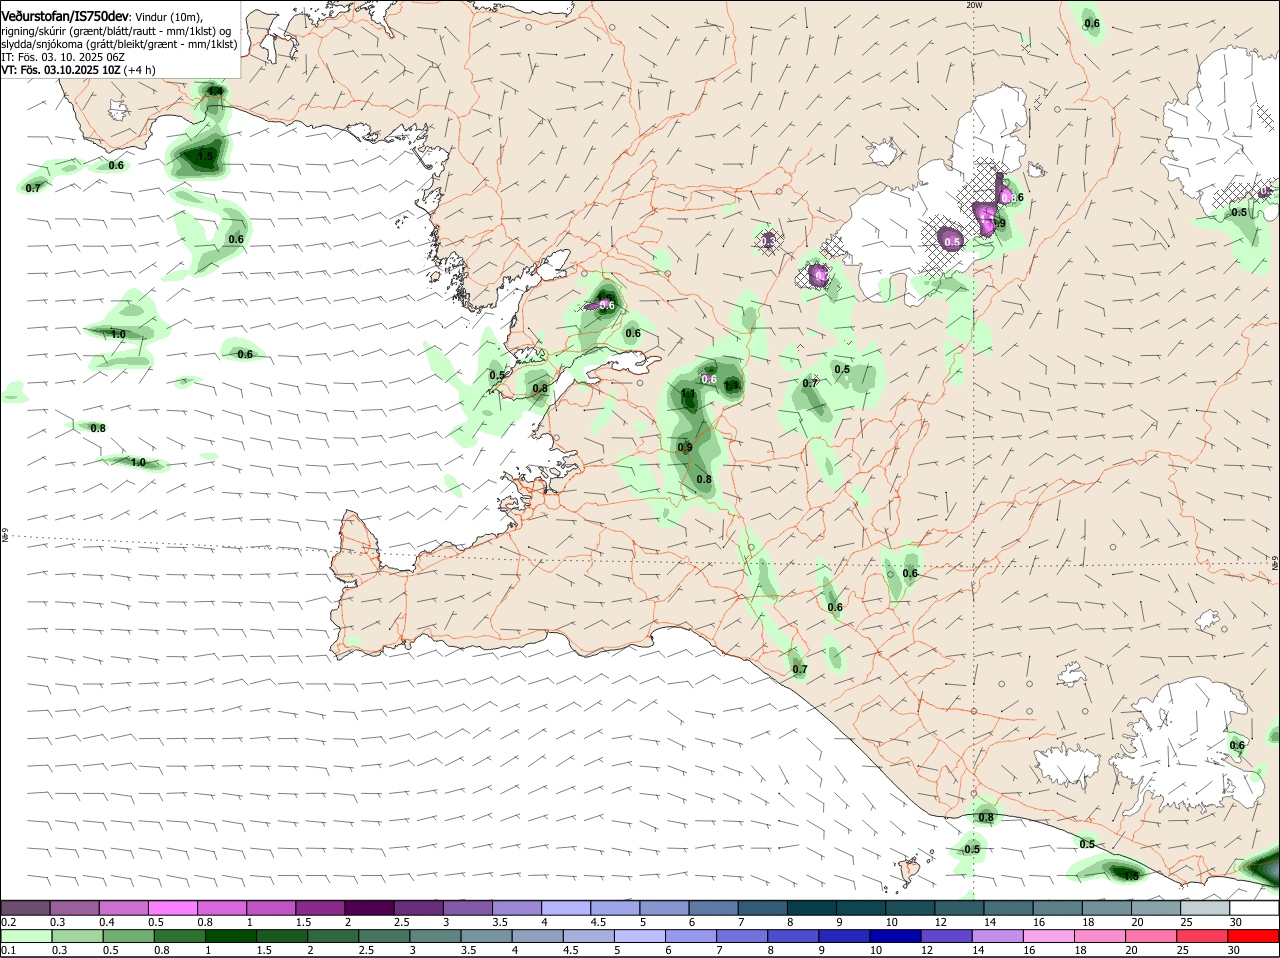
Task: Click the lavender 4 swatch in snow scale
Action: (565, 907)
